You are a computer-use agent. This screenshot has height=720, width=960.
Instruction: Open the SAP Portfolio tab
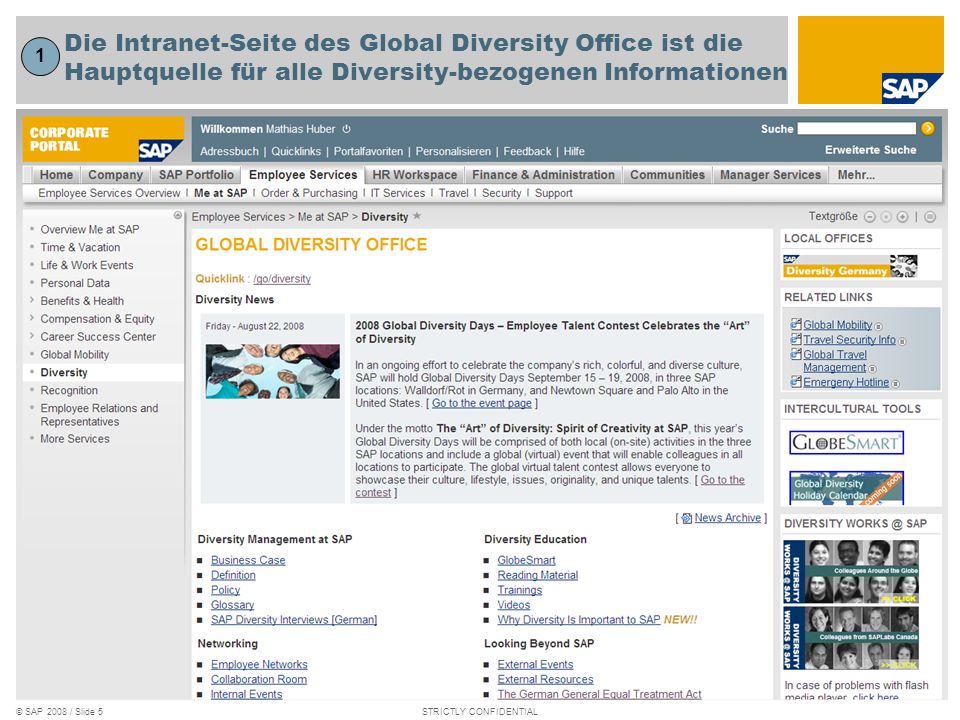click(196, 175)
